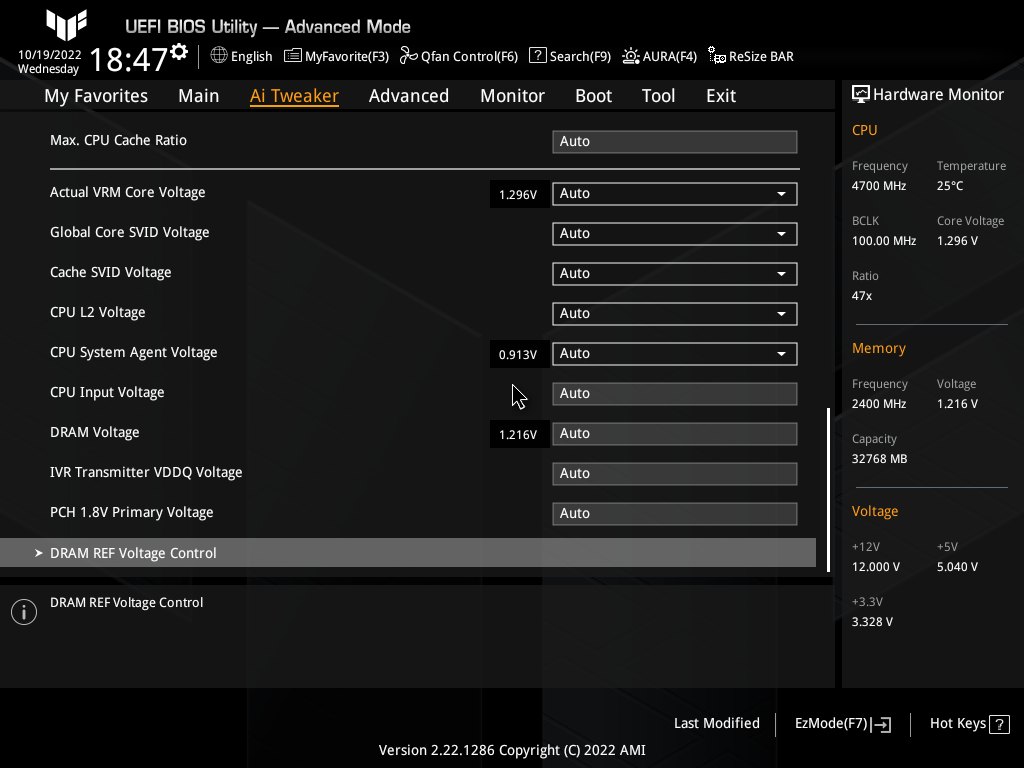The height and width of the screenshot is (768, 1024).
Task: Open MyFavorite settings
Action: pyautogui.click(x=336, y=56)
